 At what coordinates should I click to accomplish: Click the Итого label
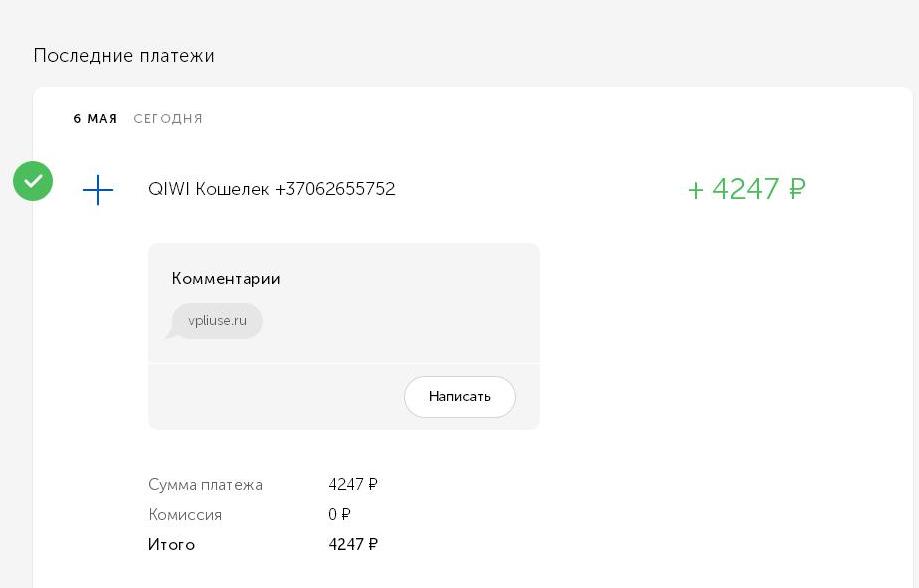click(171, 545)
